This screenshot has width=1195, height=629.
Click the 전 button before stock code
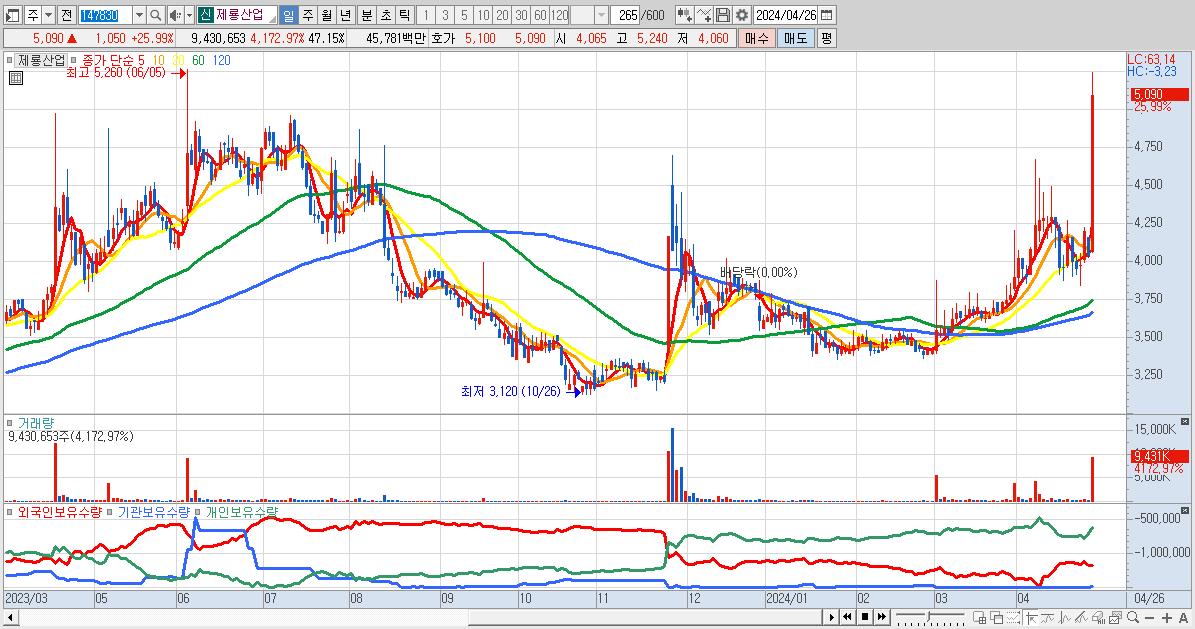pos(66,14)
